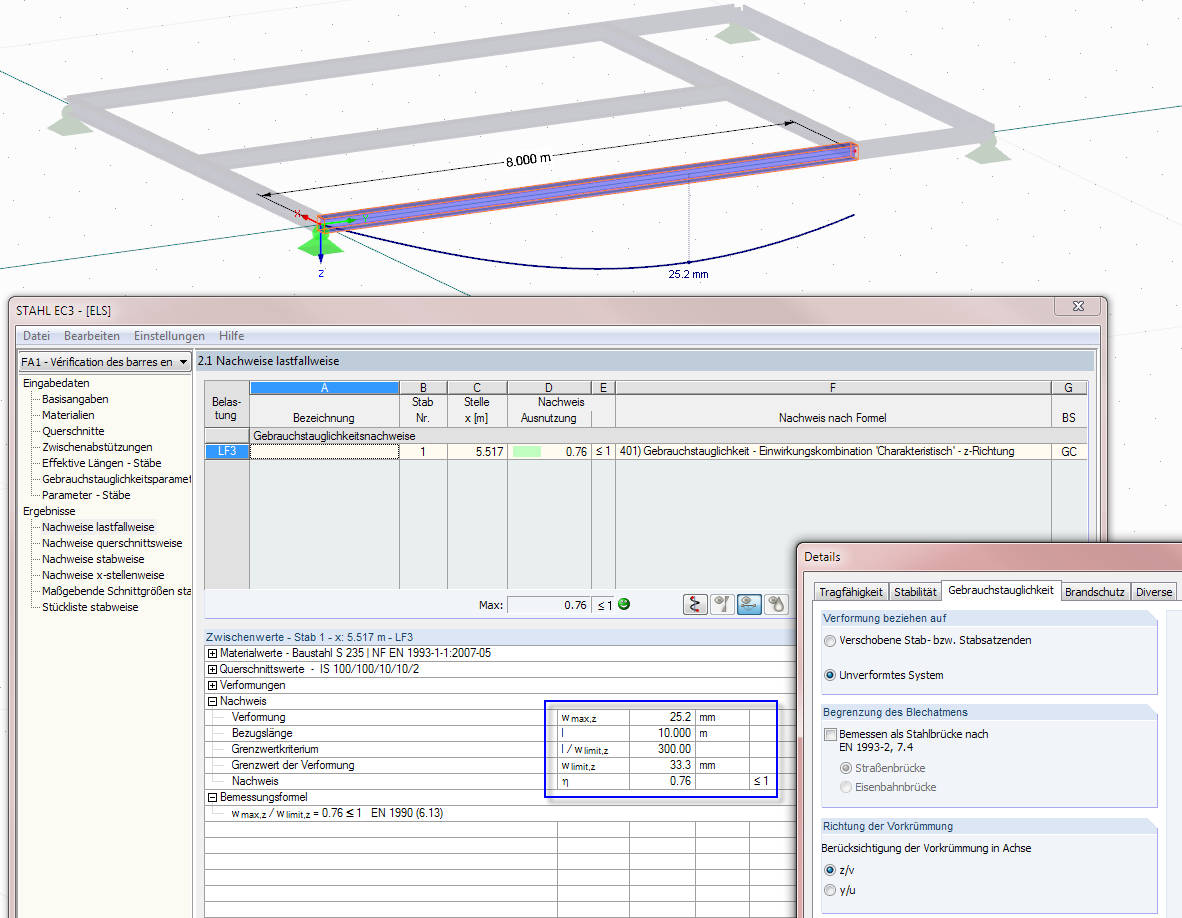Collapse the Bemessungsformel section

(x=213, y=797)
